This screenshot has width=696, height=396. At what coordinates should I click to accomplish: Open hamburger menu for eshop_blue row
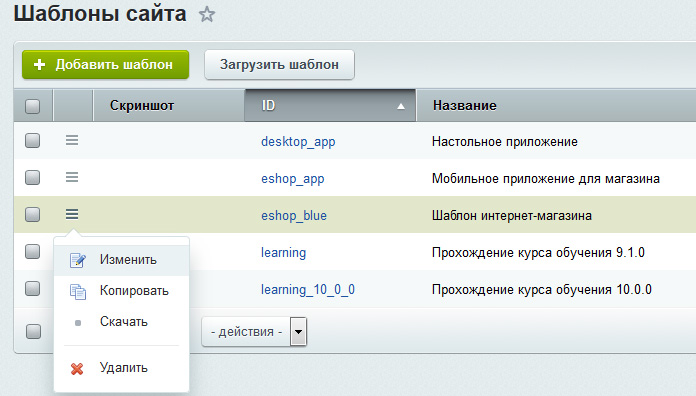(72, 214)
